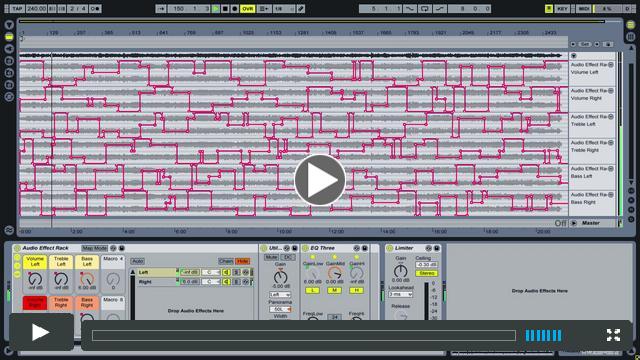Toggle the loop switch
Viewport: 640px width, 360px height.
coord(424,9)
